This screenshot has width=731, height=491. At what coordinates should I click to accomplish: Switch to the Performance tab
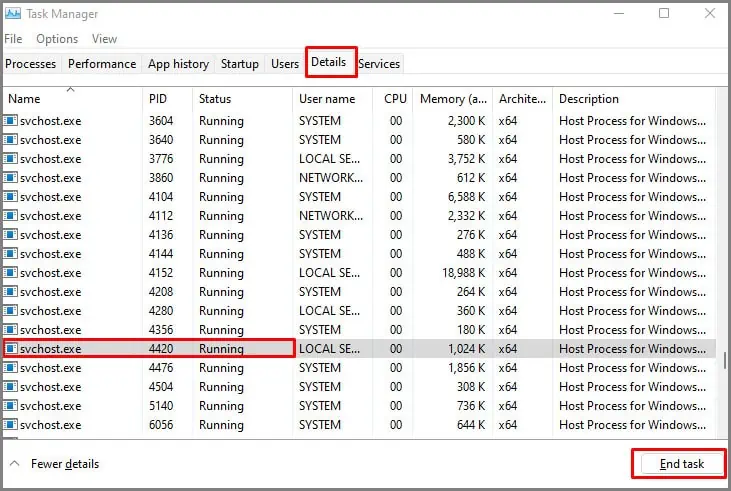point(102,64)
